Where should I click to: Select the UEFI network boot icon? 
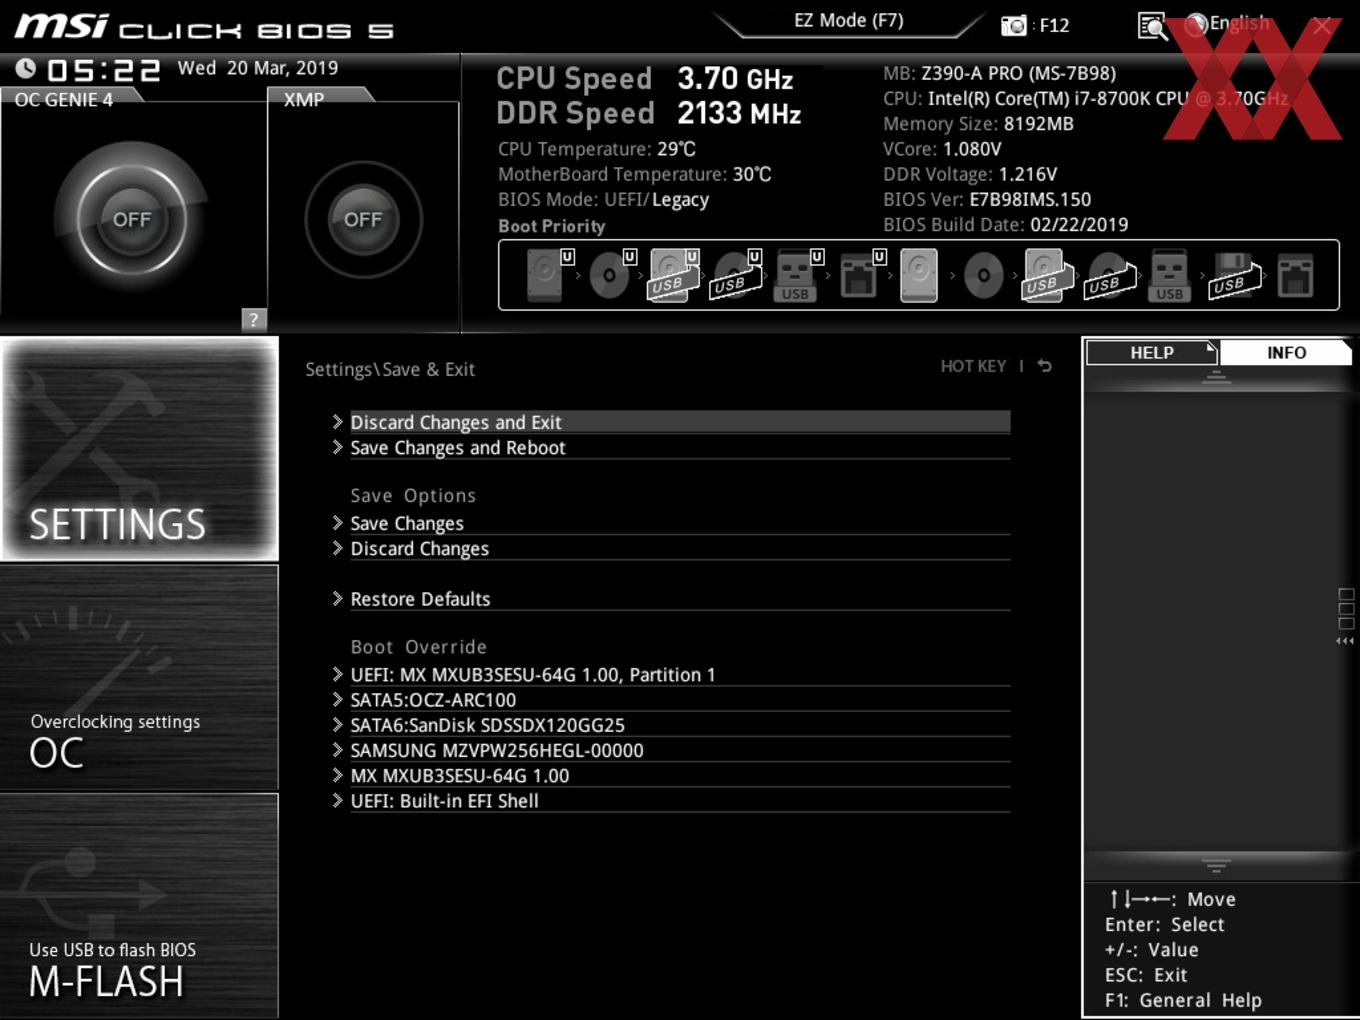861,275
